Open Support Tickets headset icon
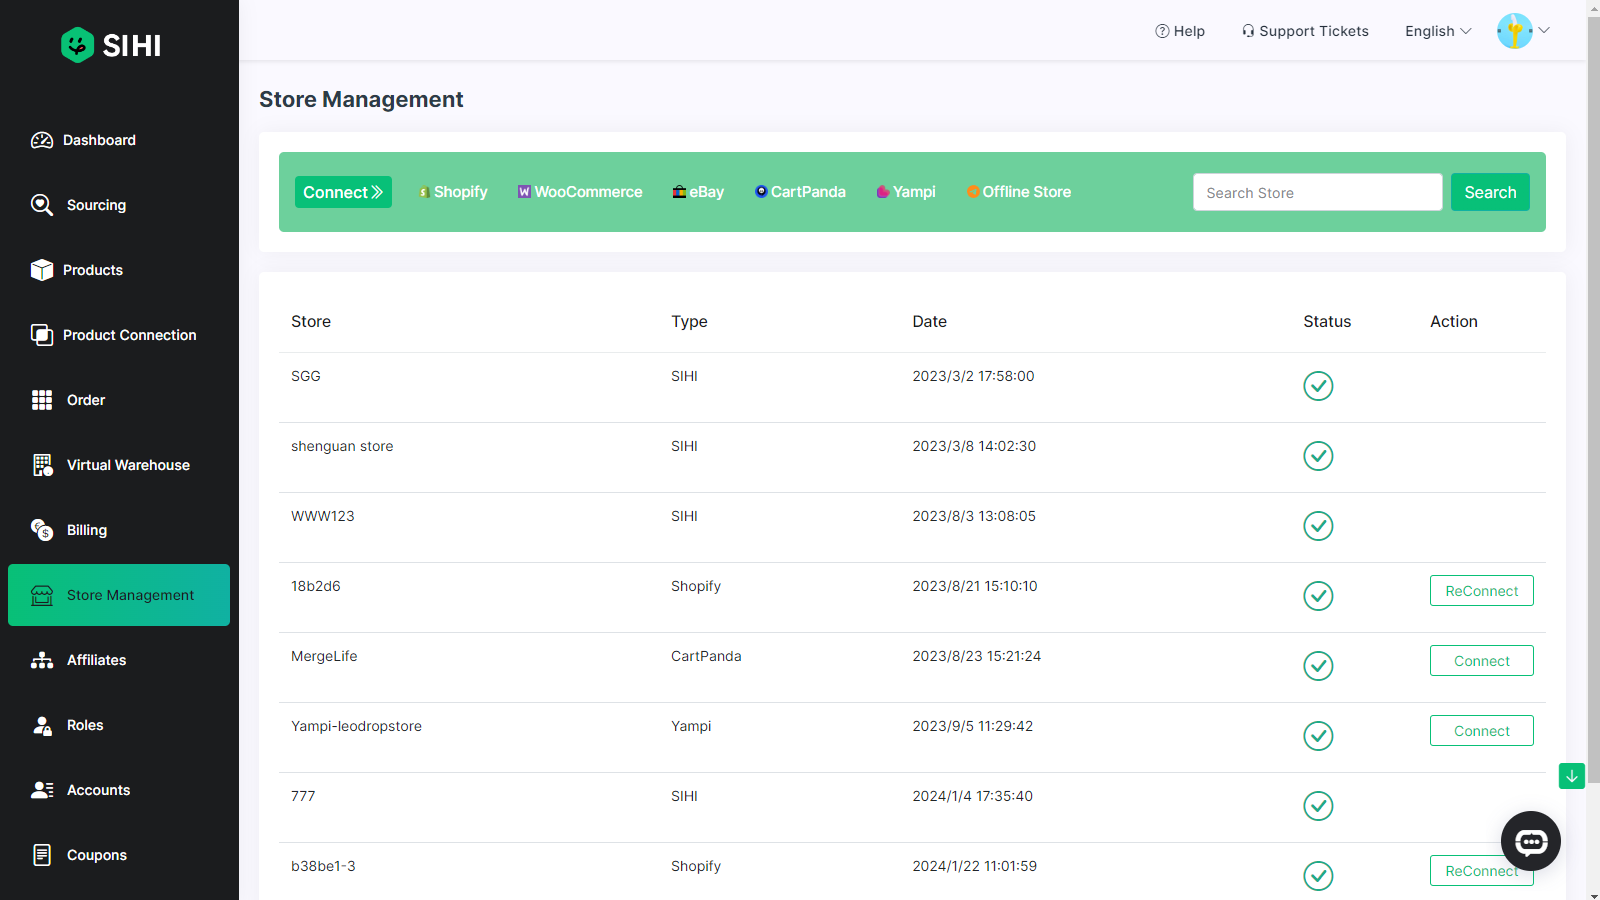This screenshot has height=900, width=1600. pos(1248,31)
